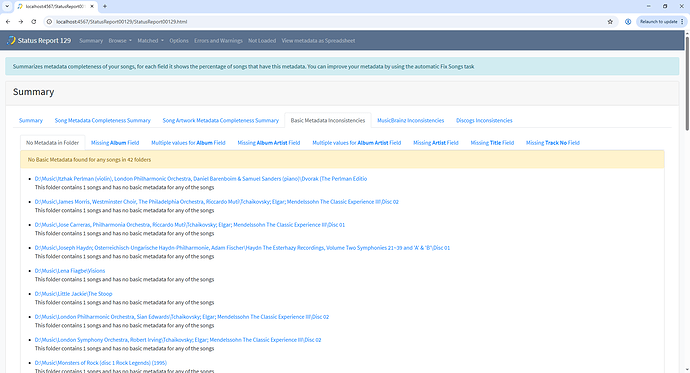Open Multiple values for Album Artist Field subtab
The width and height of the screenshot is (690, 373).
click(356, 143)
